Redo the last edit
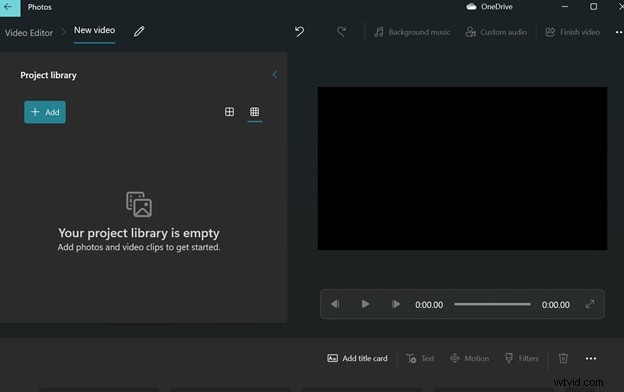This screenshot has width=624, height=392. click(341, 31)
